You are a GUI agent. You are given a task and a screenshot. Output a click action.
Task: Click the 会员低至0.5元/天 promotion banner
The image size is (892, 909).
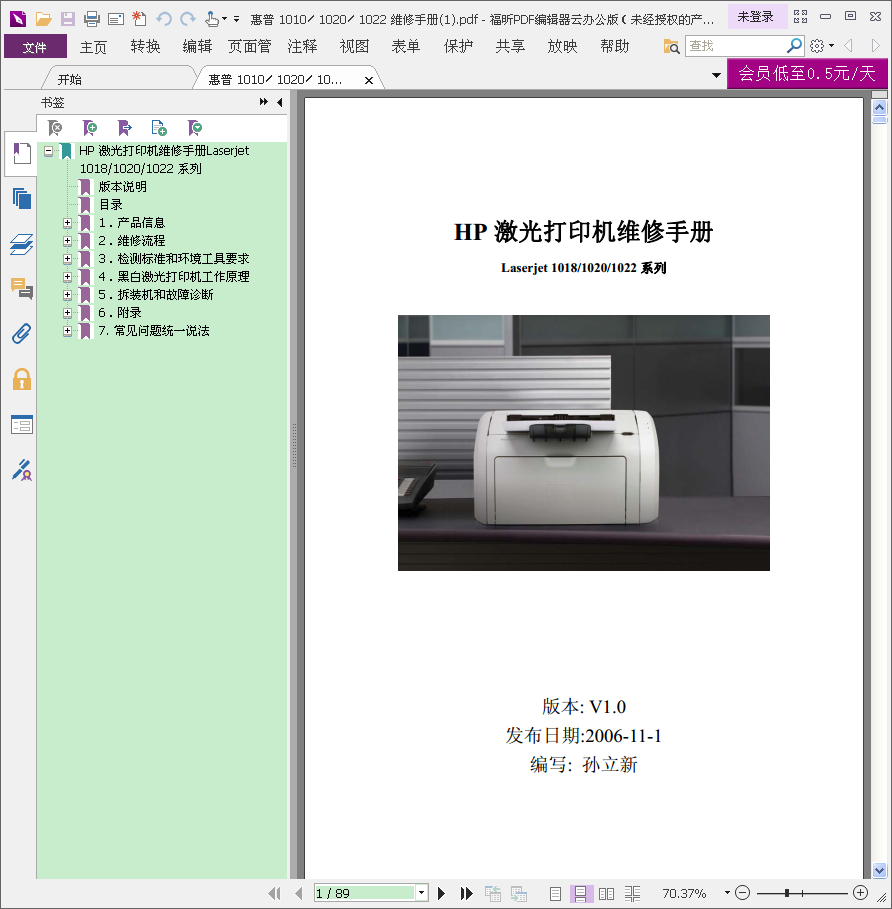pyautogui.click(x=807, y=73)
